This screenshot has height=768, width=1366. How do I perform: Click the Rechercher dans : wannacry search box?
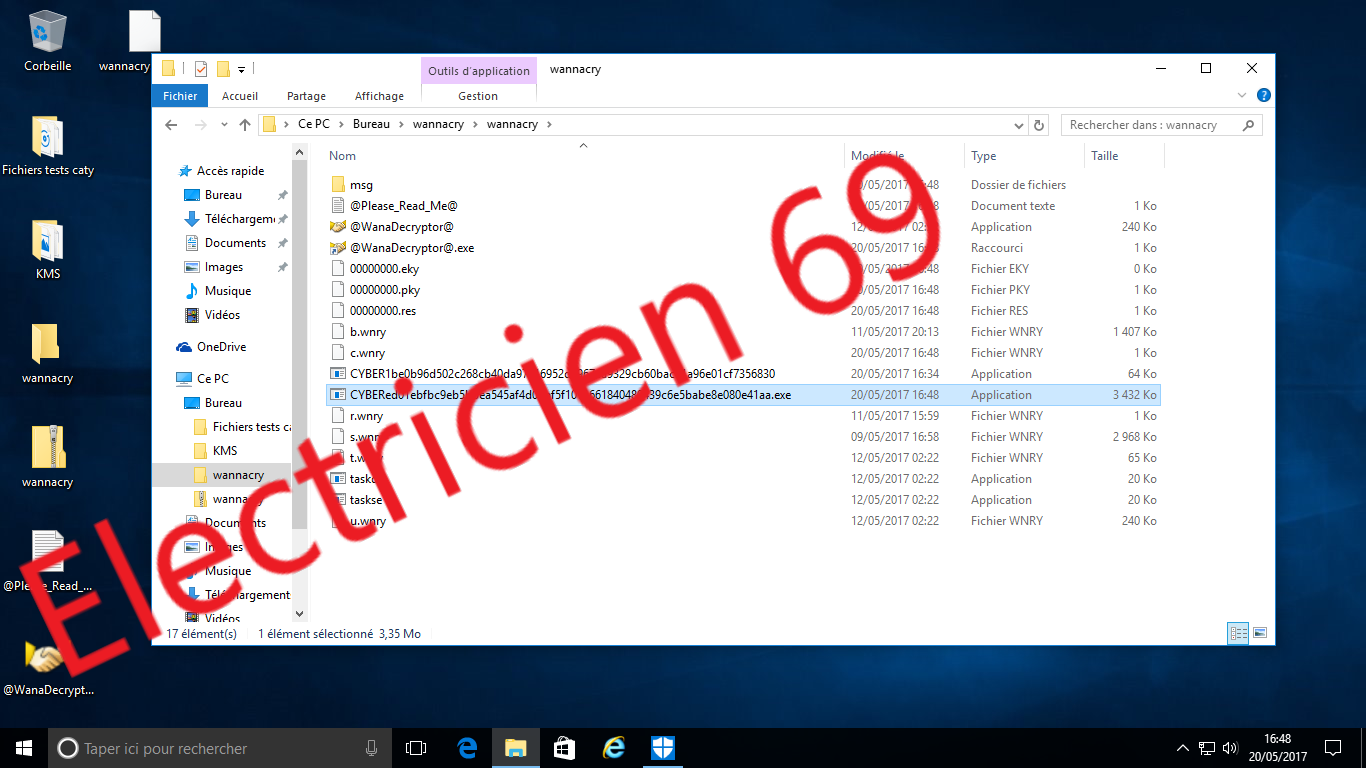point(1161,125)
